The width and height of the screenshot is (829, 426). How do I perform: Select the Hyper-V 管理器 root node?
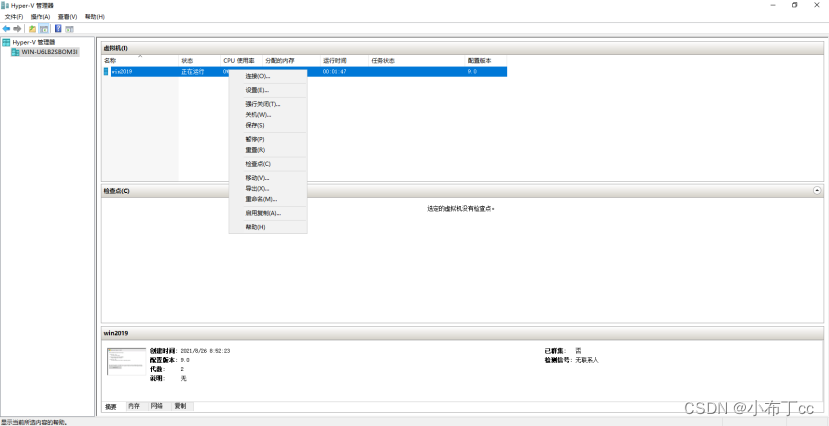[x=33, y=42]
